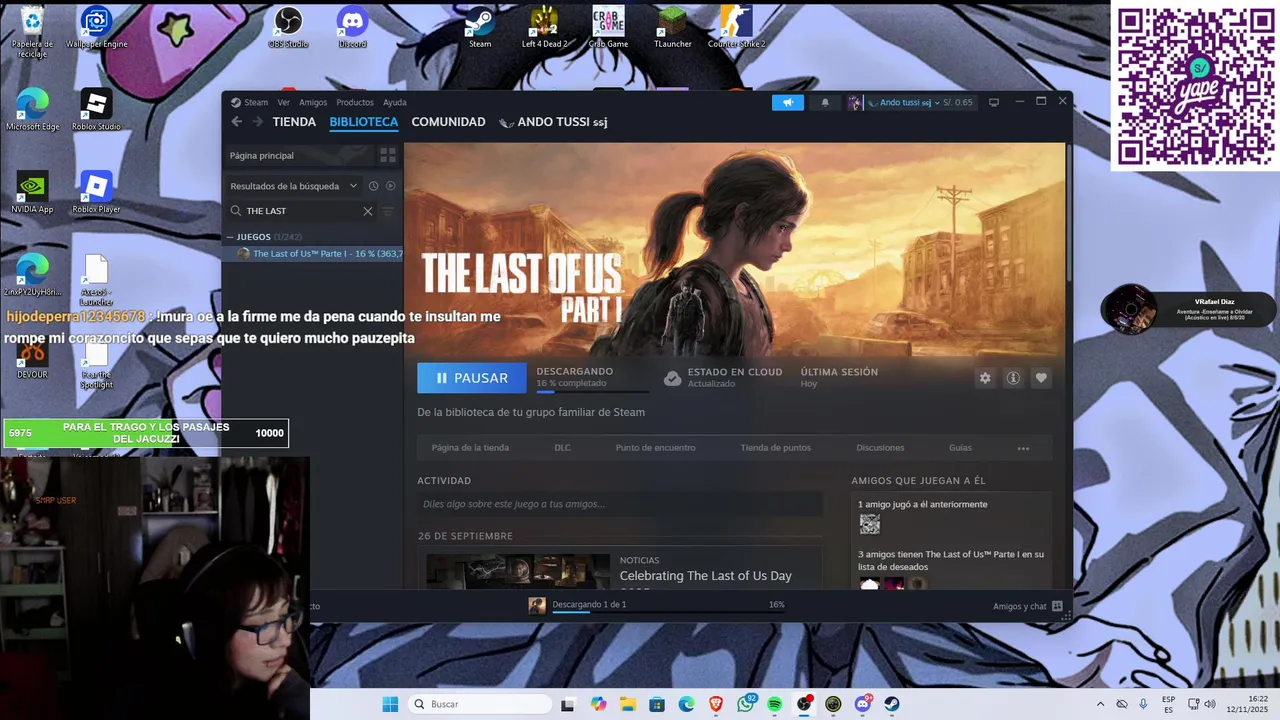Screen dimensions: 1280x720
Task: Open Ando tussi ssj account dropdown
Action: coord(903,102)
